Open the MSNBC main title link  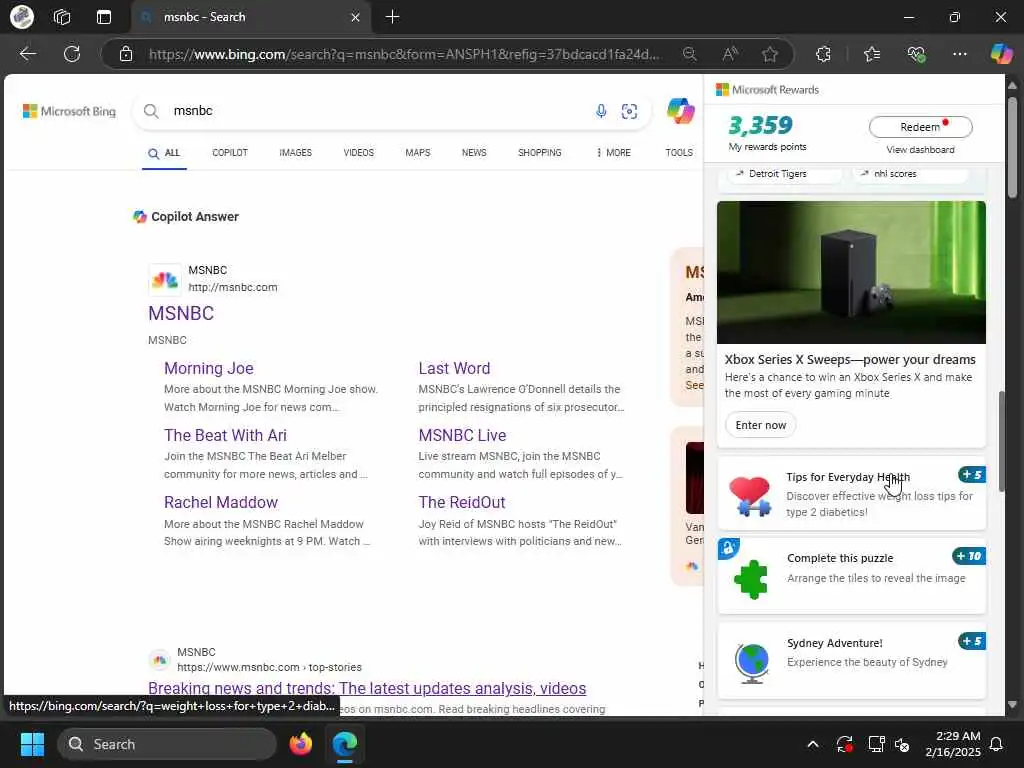[181, 313]
